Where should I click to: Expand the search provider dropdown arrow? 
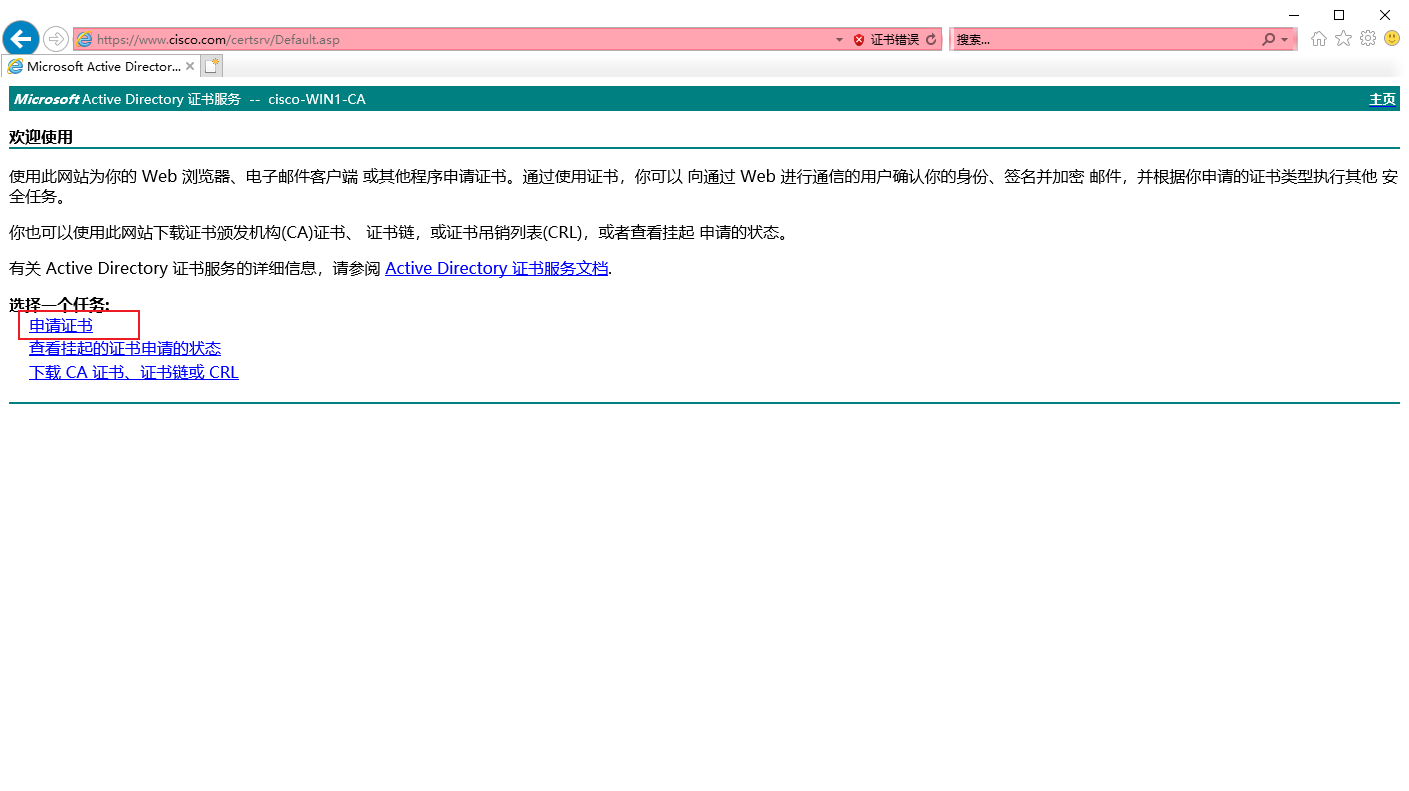pos(1285,40)
